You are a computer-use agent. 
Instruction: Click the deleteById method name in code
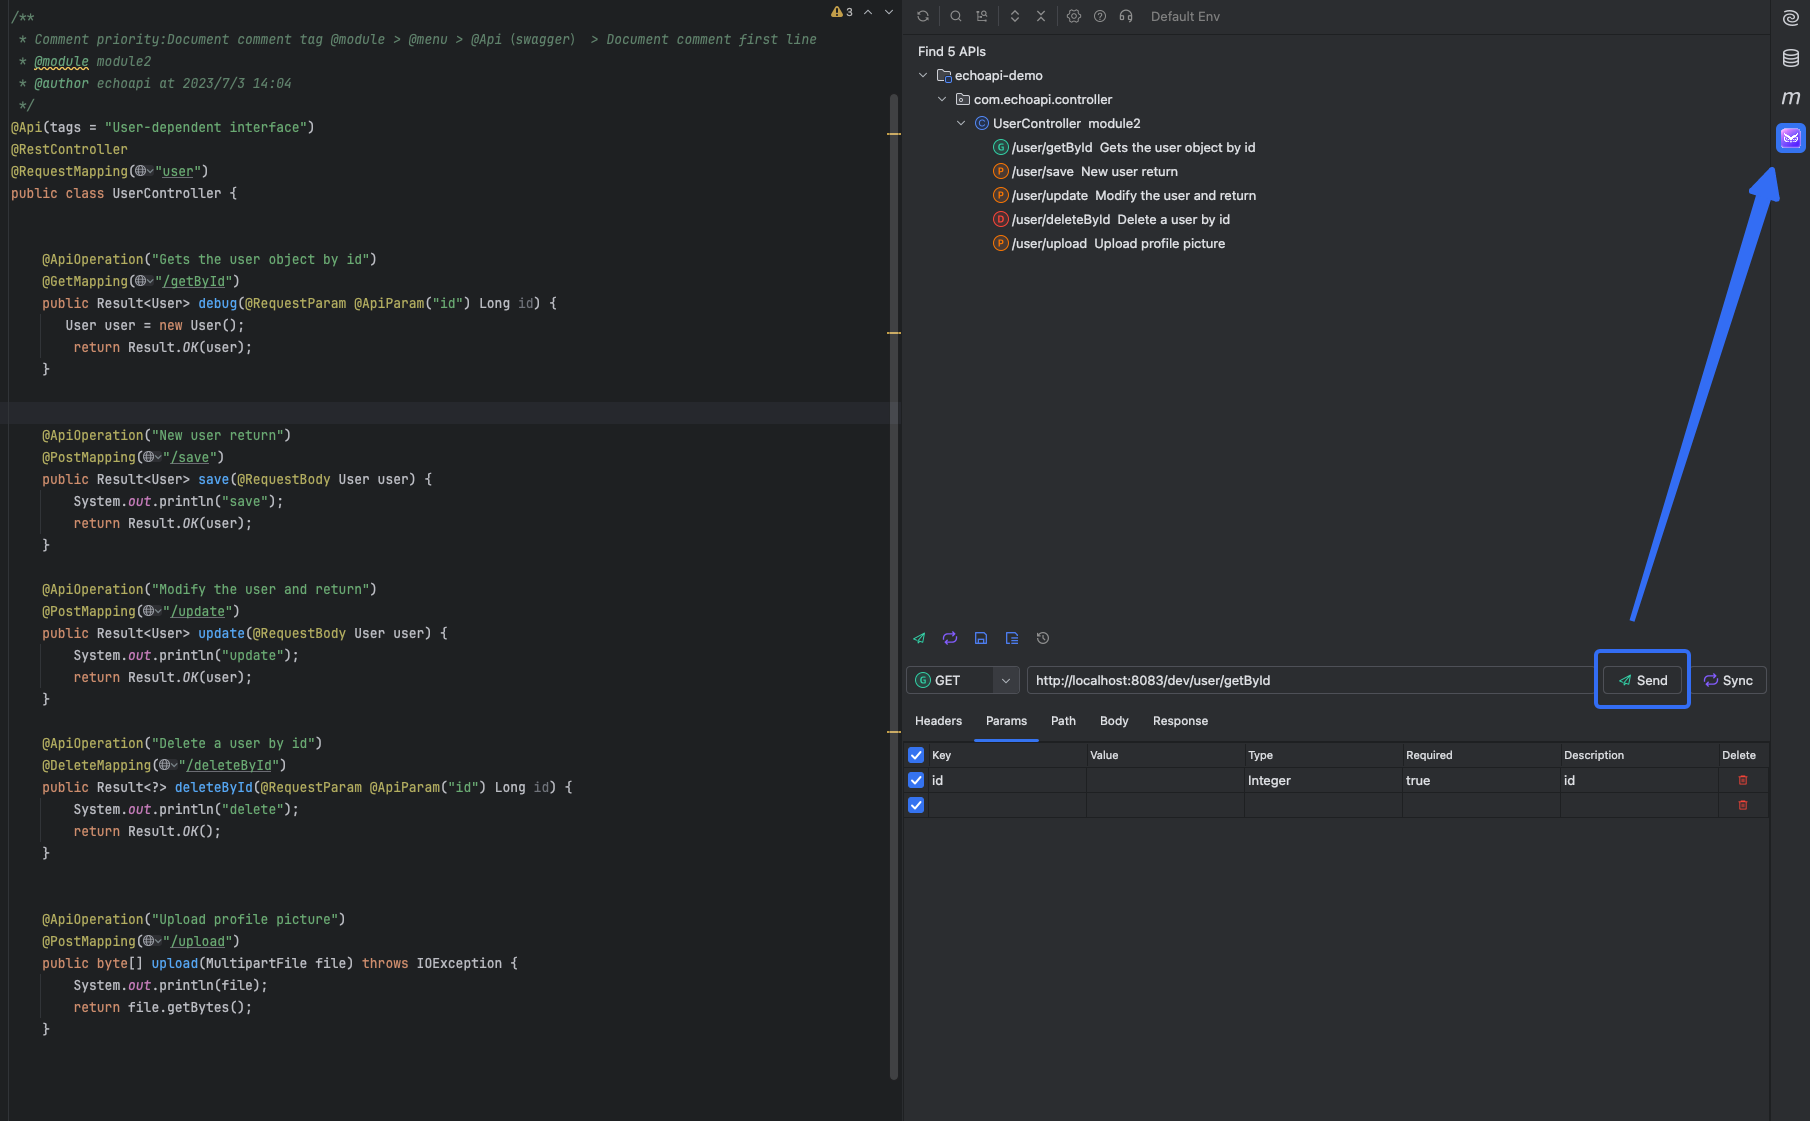pos(214,787)
